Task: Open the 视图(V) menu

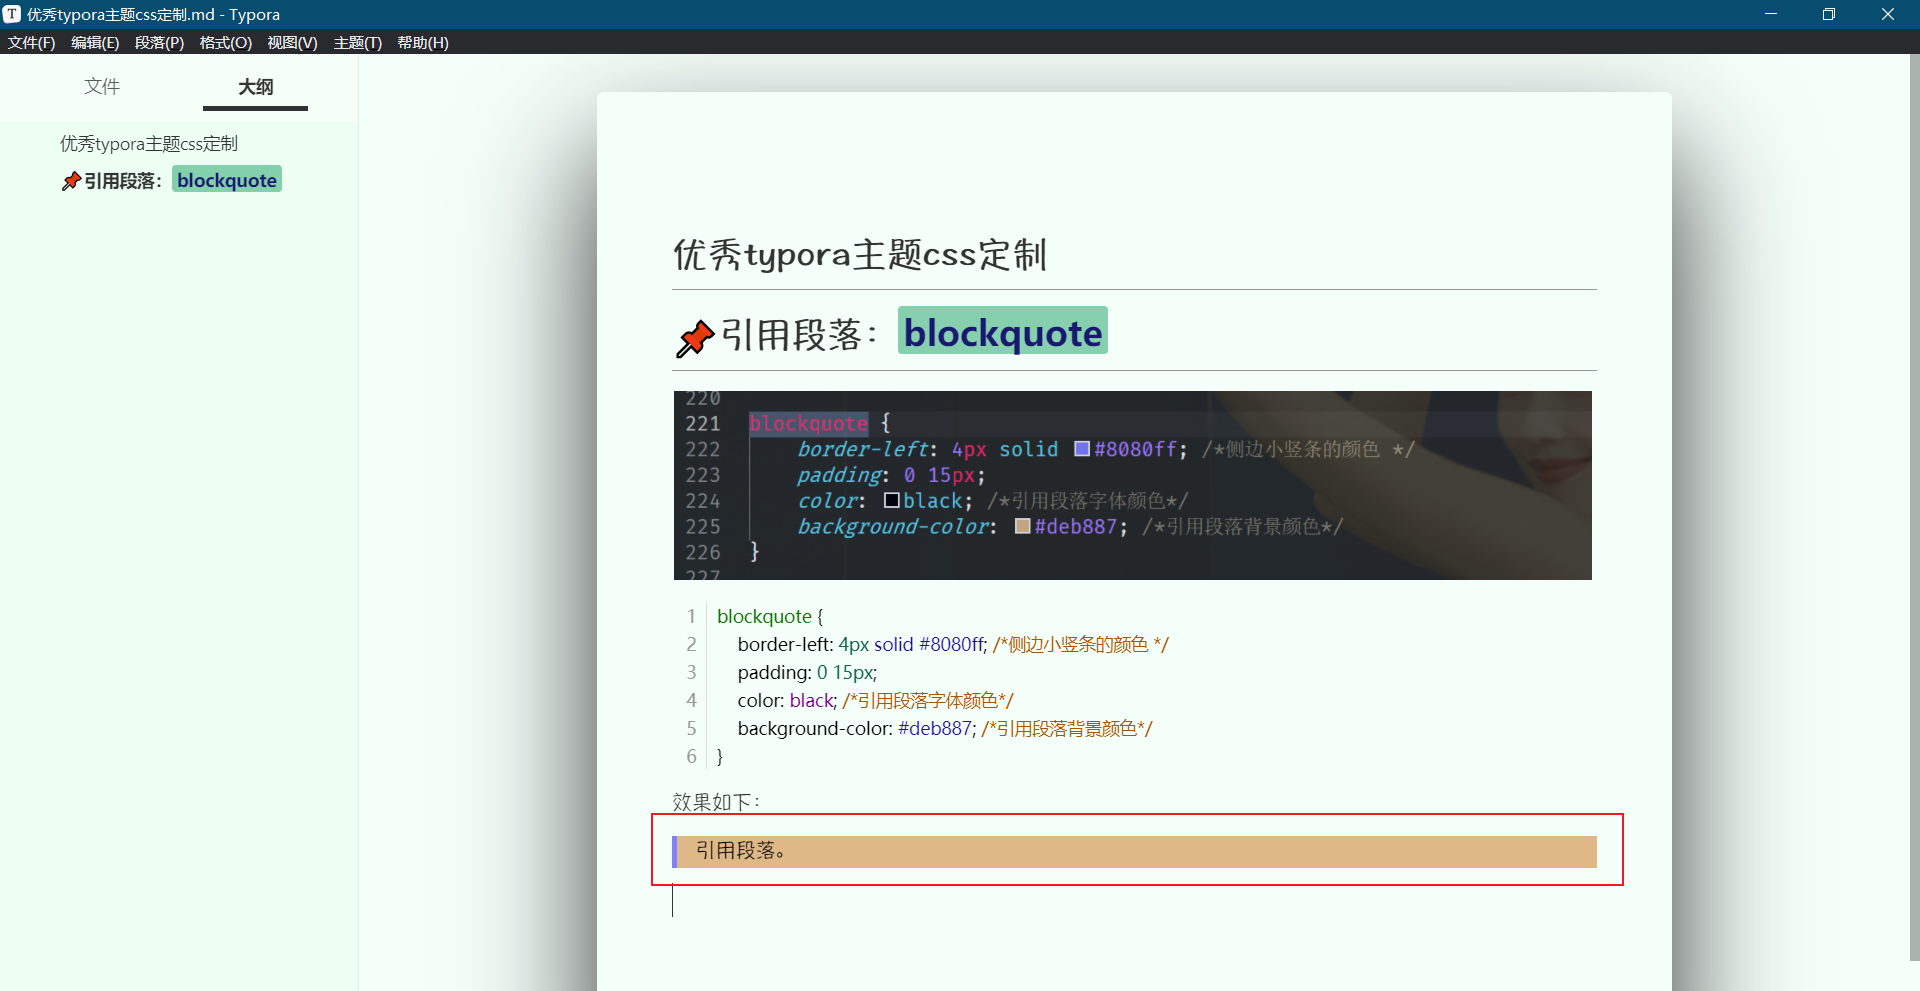Action: 292,42
